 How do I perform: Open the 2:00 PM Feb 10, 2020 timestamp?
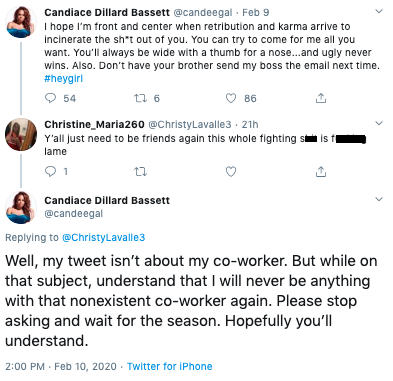point(61,366)
